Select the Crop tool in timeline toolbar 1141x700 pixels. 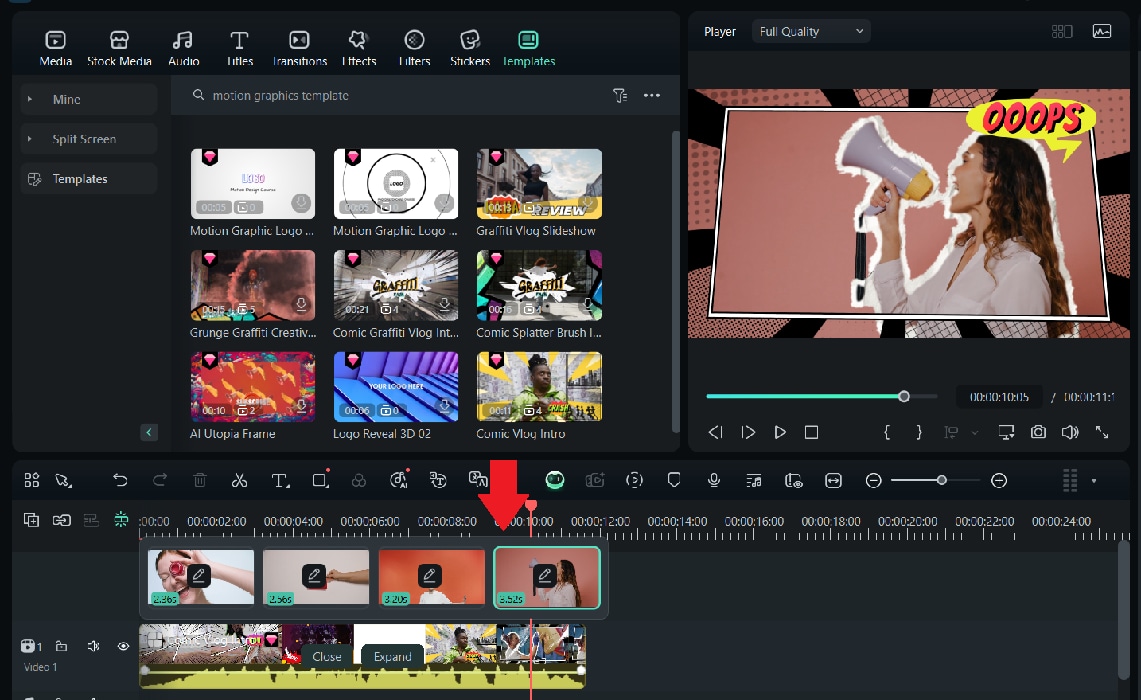(x=320, y=480)
